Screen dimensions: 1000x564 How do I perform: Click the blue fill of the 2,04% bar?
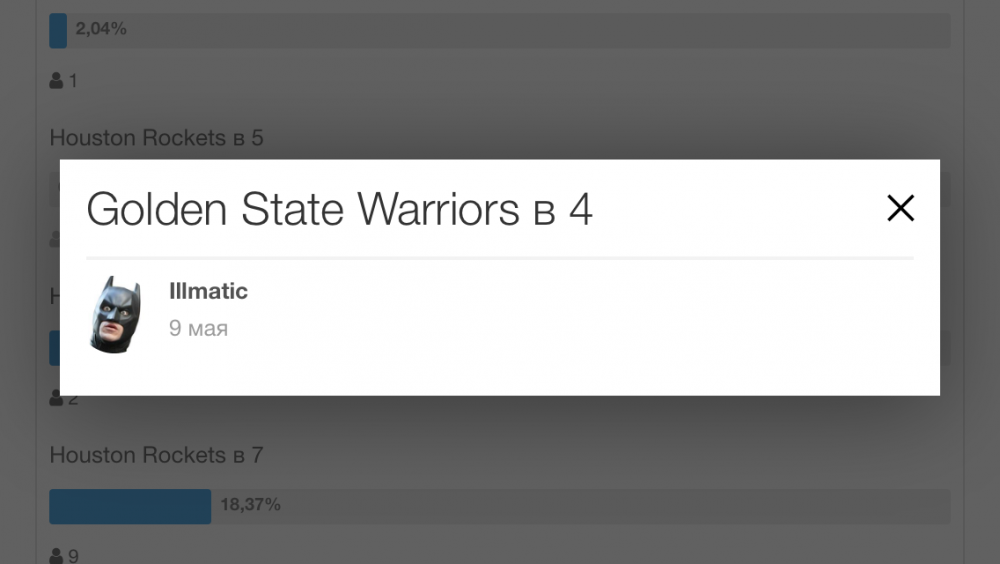tap(58, 30)
